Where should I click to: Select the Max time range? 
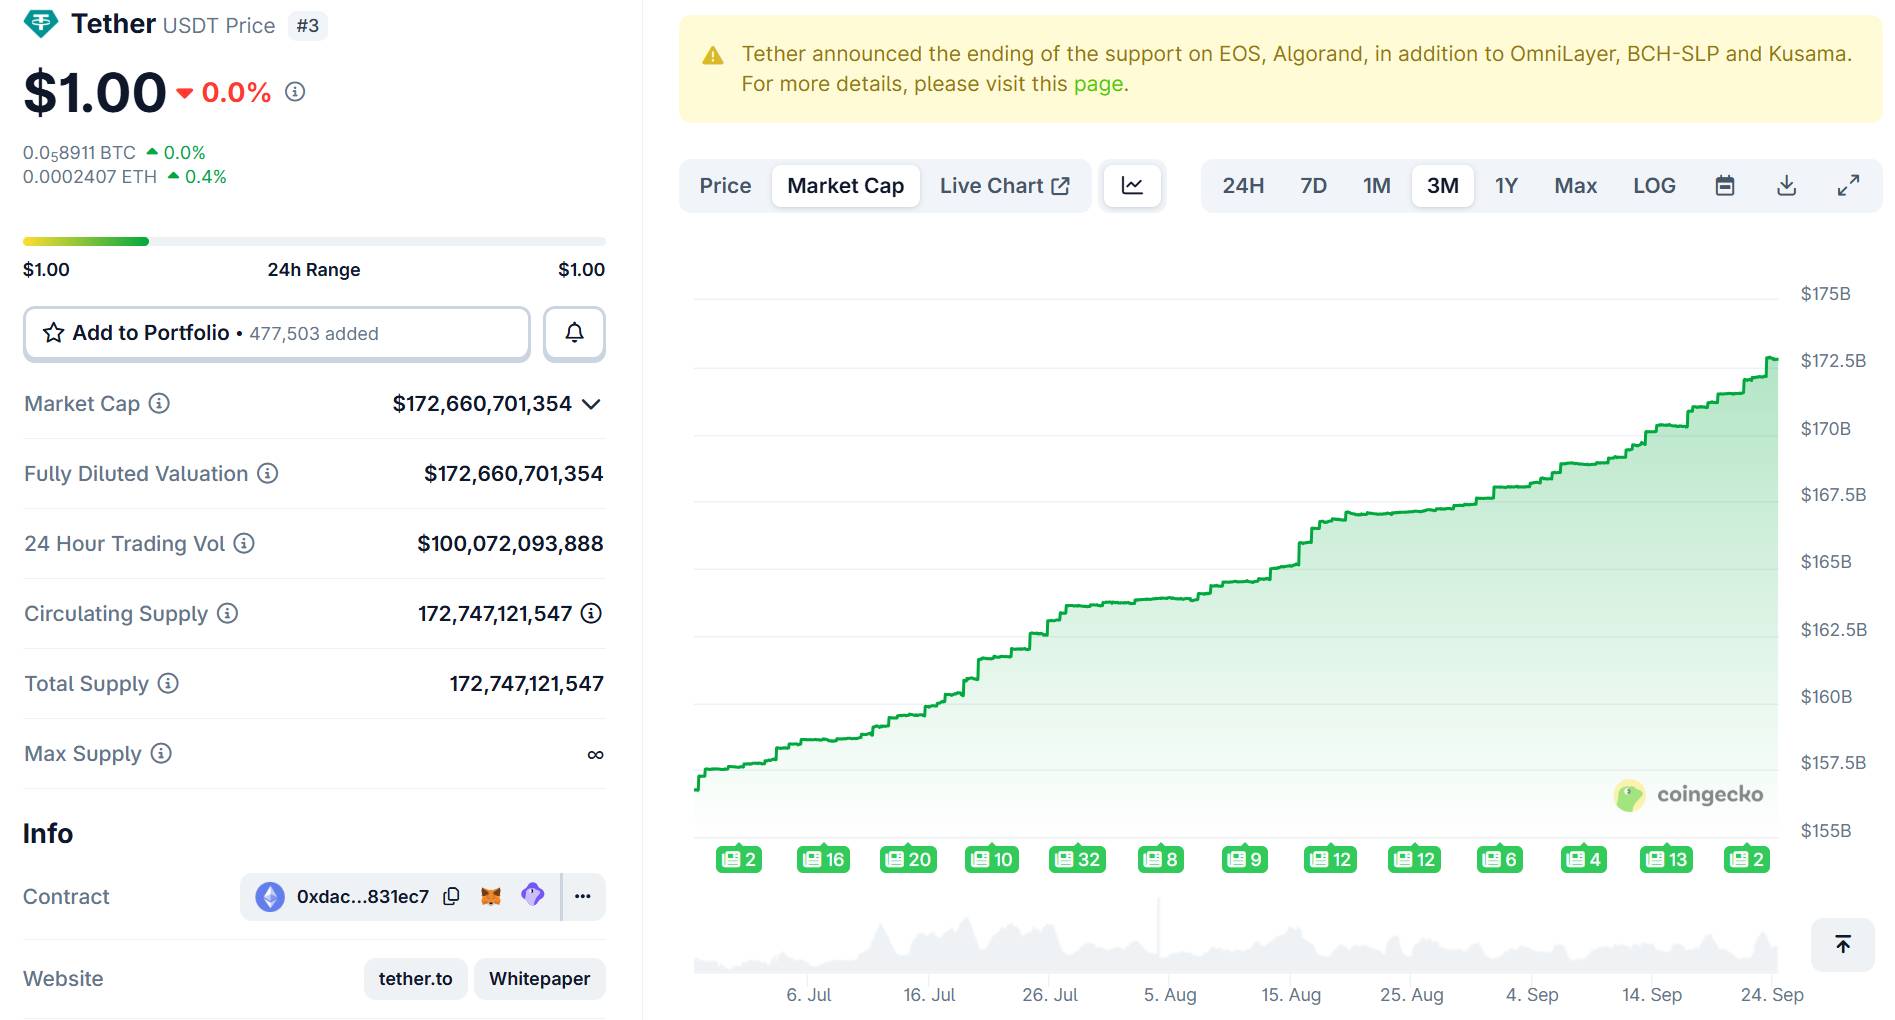[x=1576, y=186]
